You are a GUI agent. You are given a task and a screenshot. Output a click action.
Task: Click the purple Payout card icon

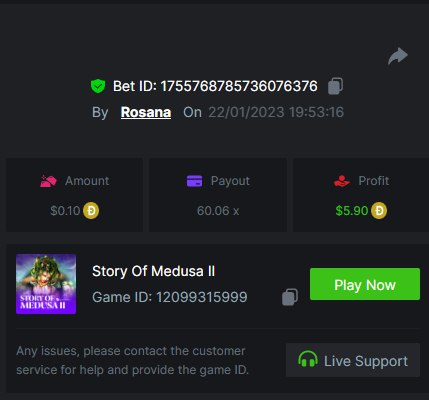click(194, 181)
